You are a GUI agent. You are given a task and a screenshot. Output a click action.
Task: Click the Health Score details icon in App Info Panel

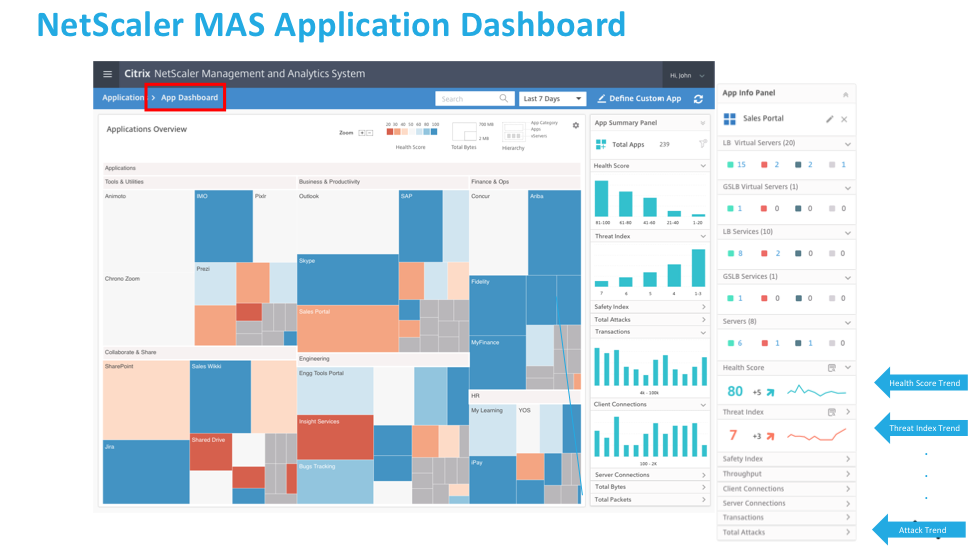coord(831,368)
